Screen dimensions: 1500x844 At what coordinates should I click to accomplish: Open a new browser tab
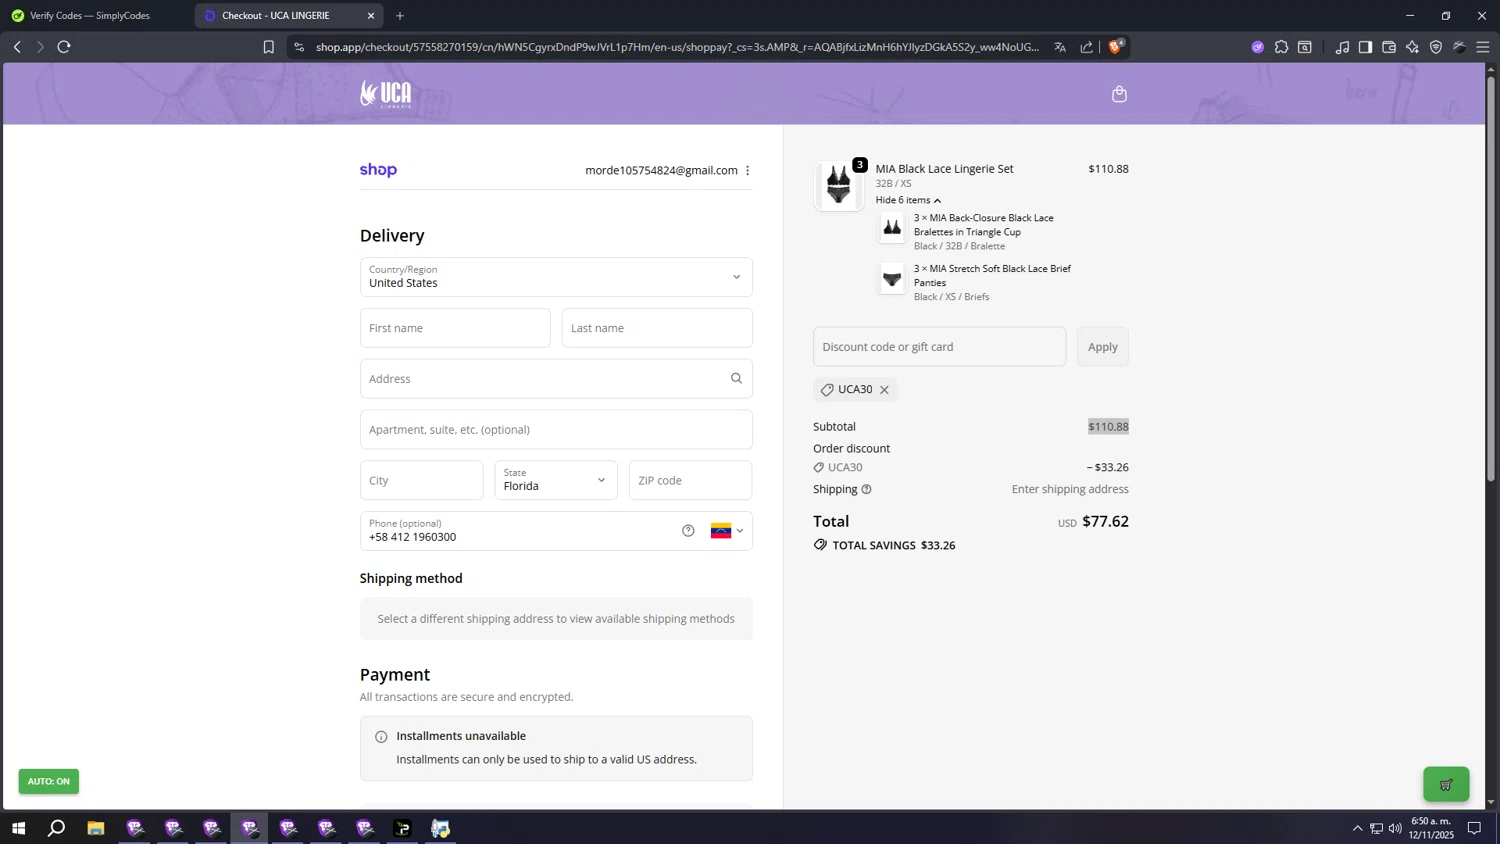click(x=400, y=16)
